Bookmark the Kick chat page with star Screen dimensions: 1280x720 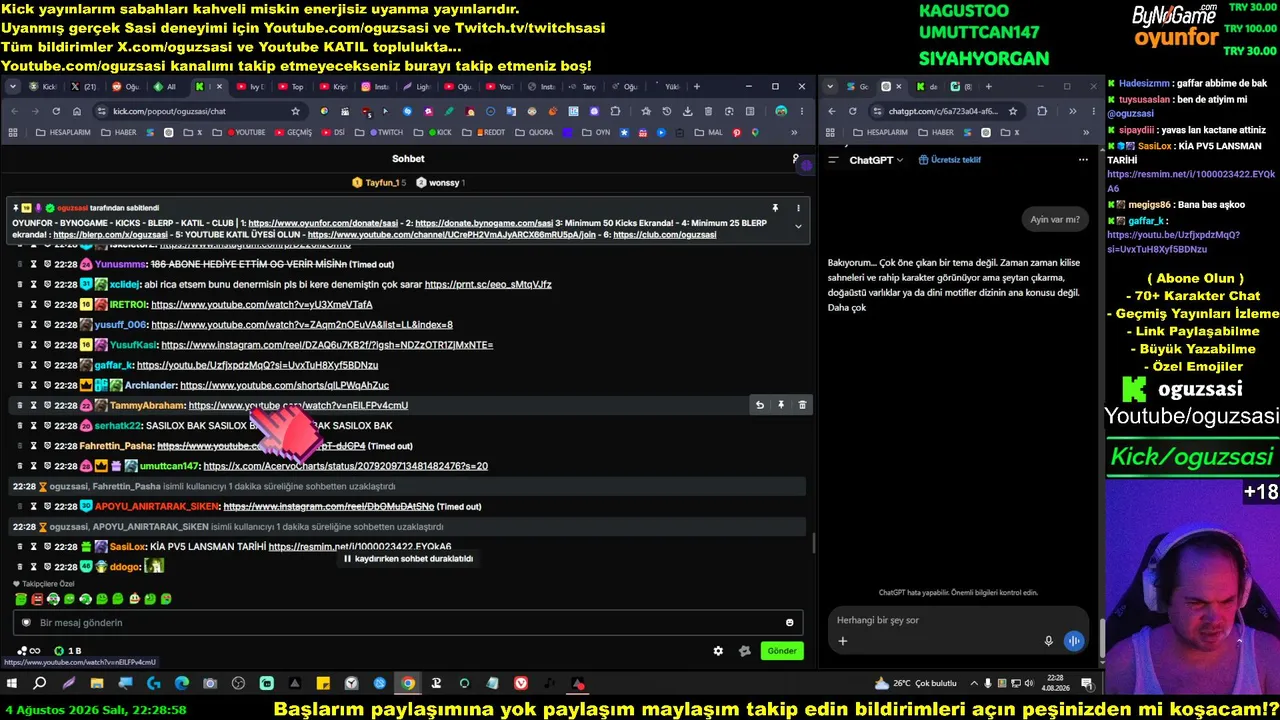(295, 111)
